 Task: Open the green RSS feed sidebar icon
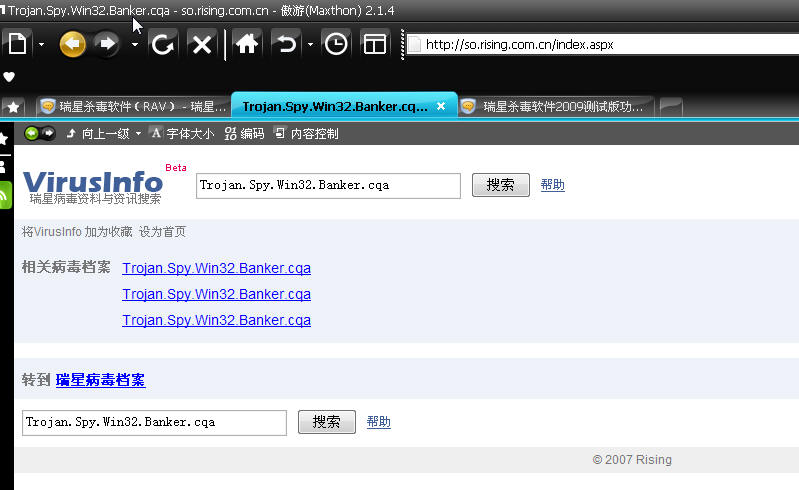(x=5, y=195)
